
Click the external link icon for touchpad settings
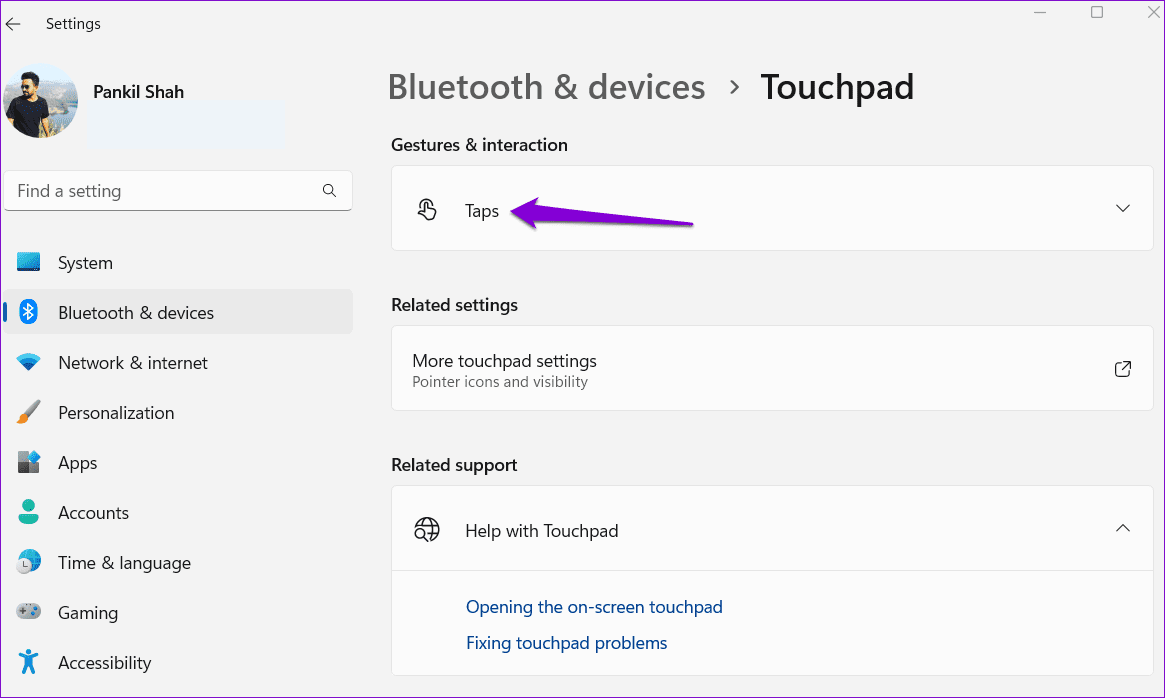[1123, 369]
